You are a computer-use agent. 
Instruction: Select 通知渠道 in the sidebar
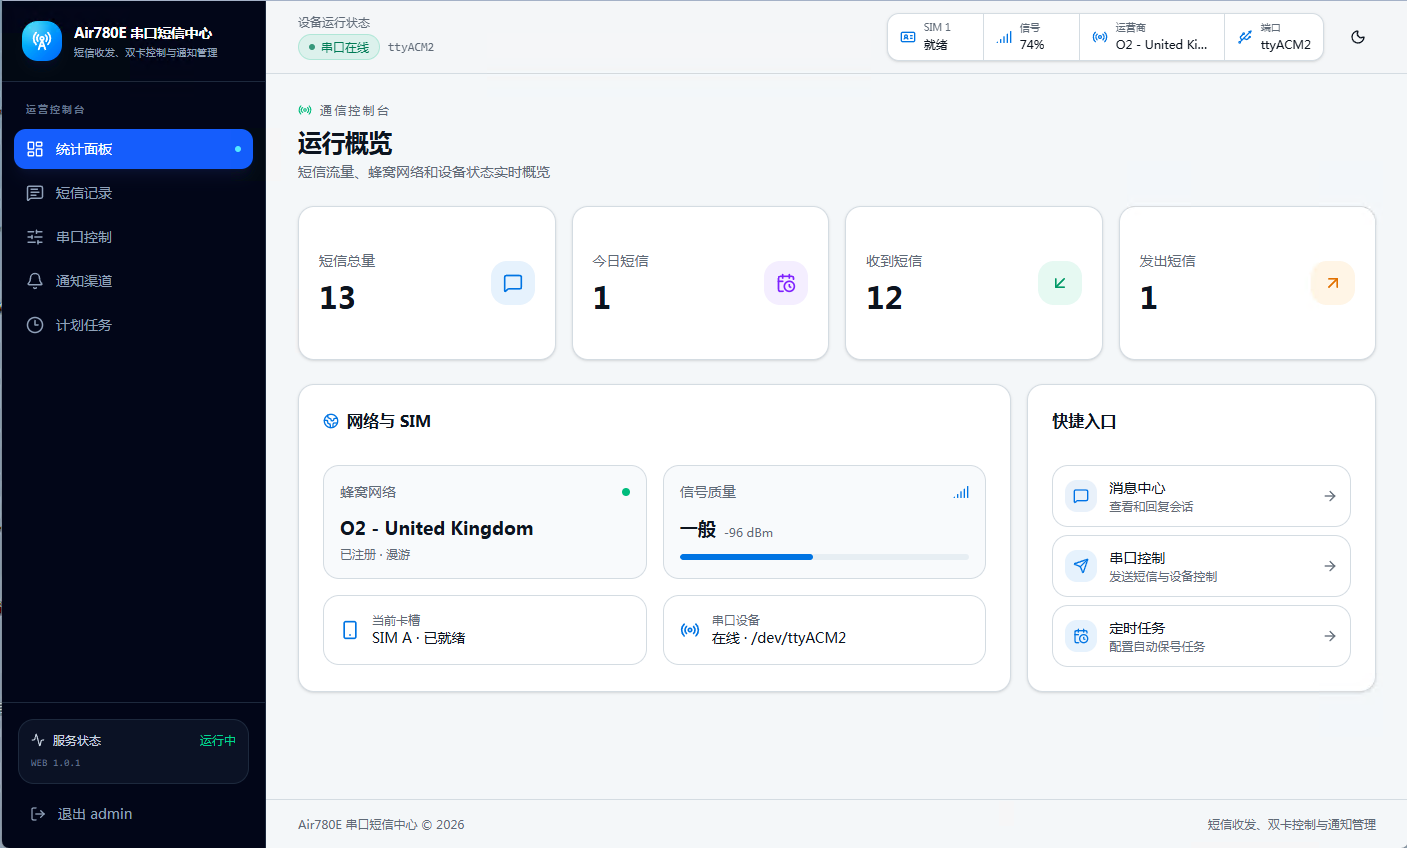point(133,281)
